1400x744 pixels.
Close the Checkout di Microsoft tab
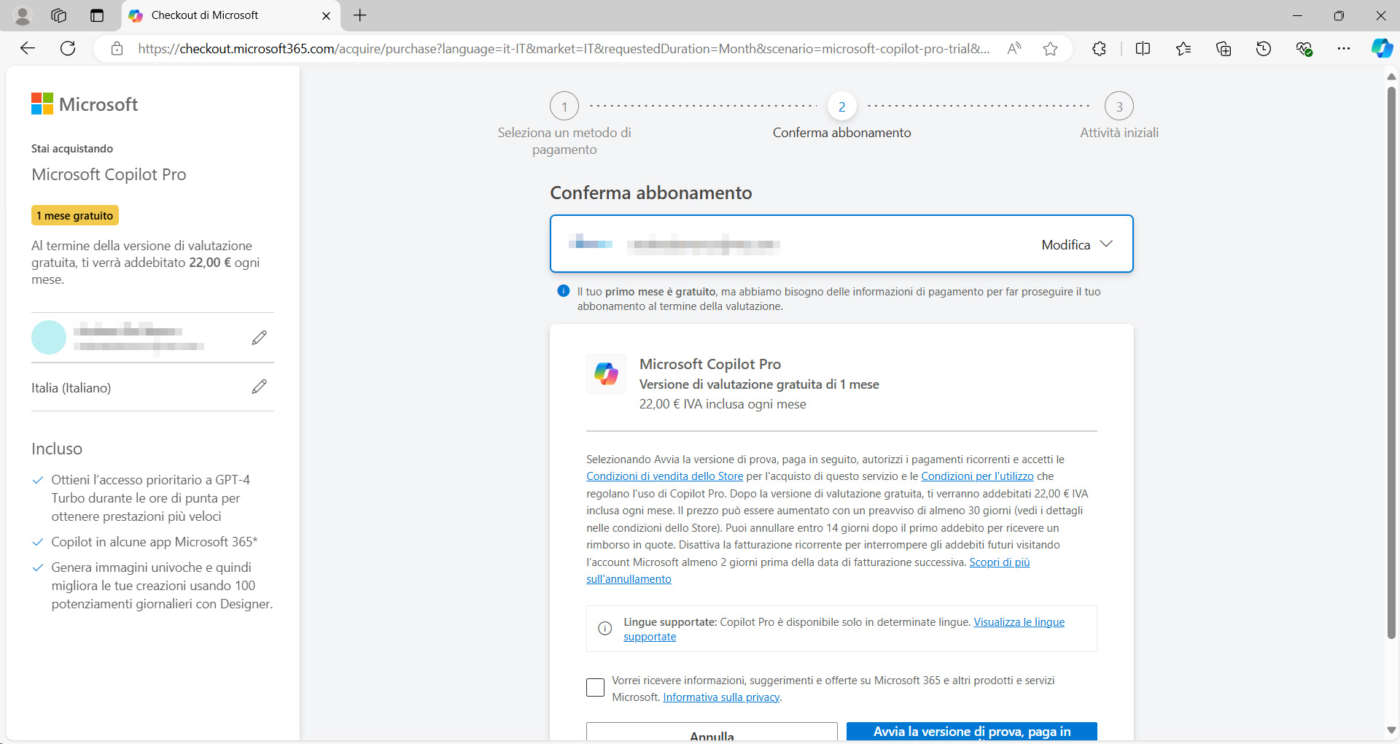[x=326, y=15]
